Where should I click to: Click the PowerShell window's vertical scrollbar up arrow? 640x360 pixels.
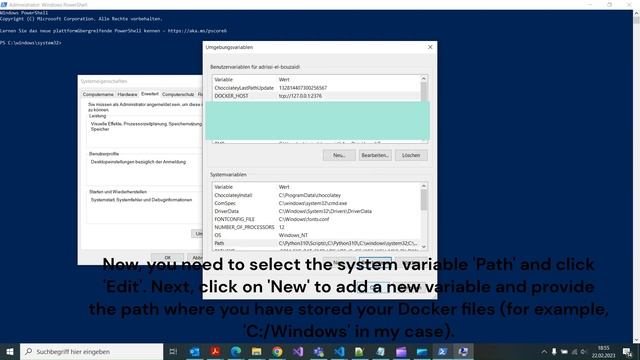click(636, 13)
